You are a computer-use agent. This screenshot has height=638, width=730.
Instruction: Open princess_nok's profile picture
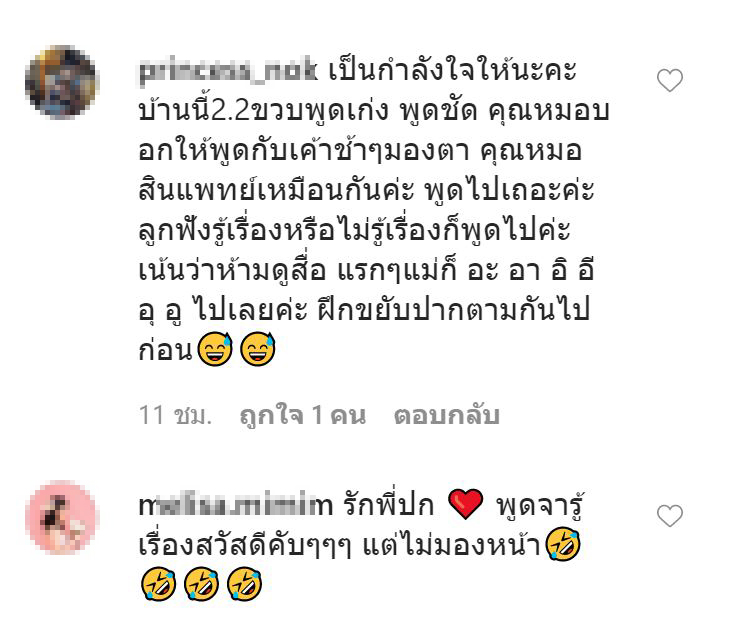pyautogui.click(x=61, y=82)
